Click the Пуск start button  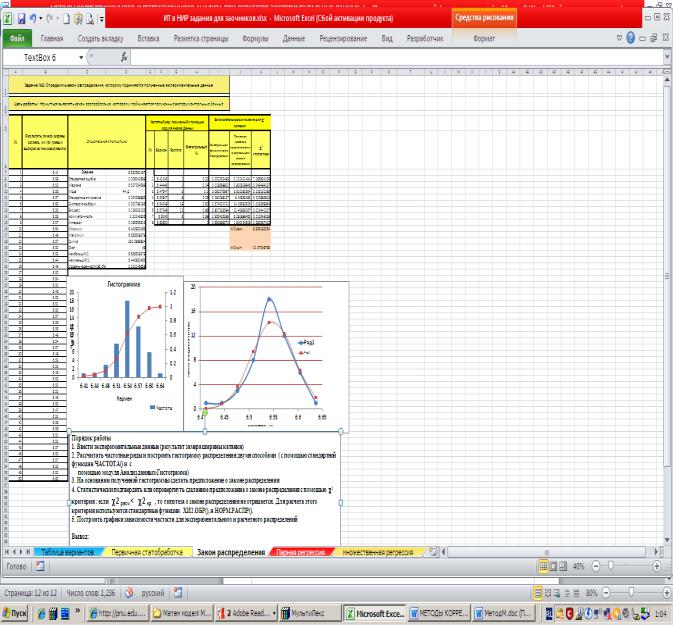point(19,614)
